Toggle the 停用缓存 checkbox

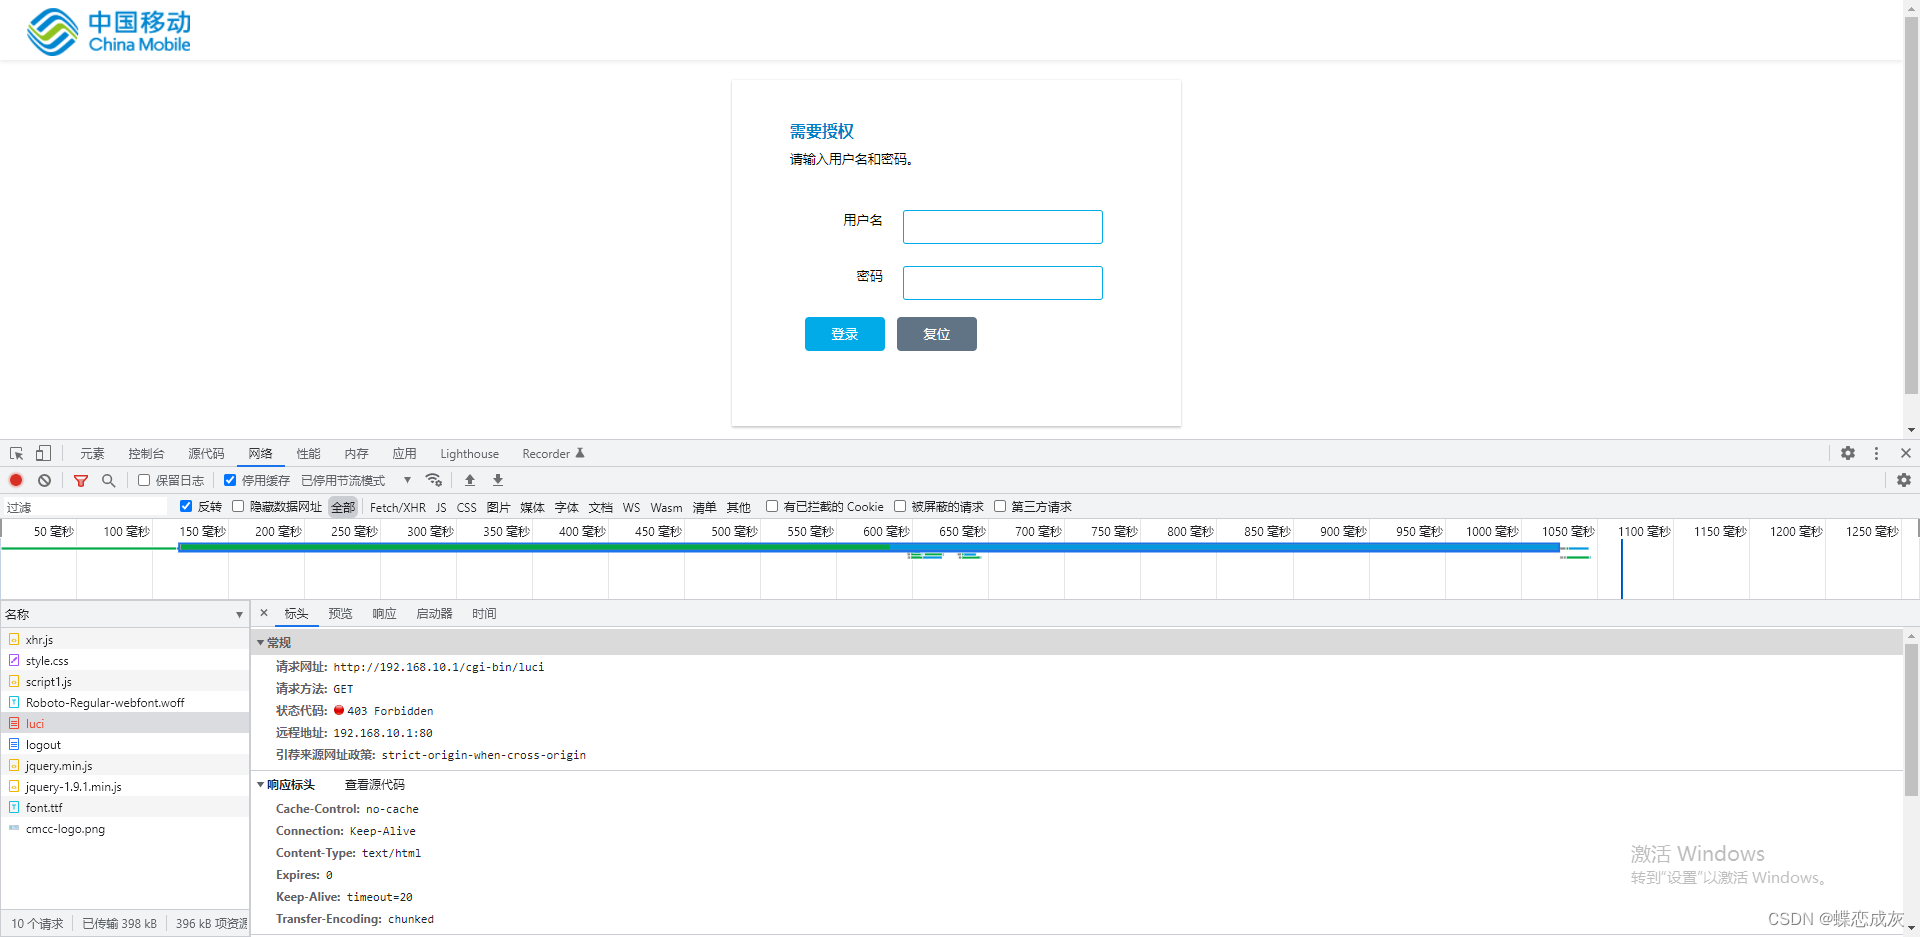pyautogui.click(x=230, y=480)
